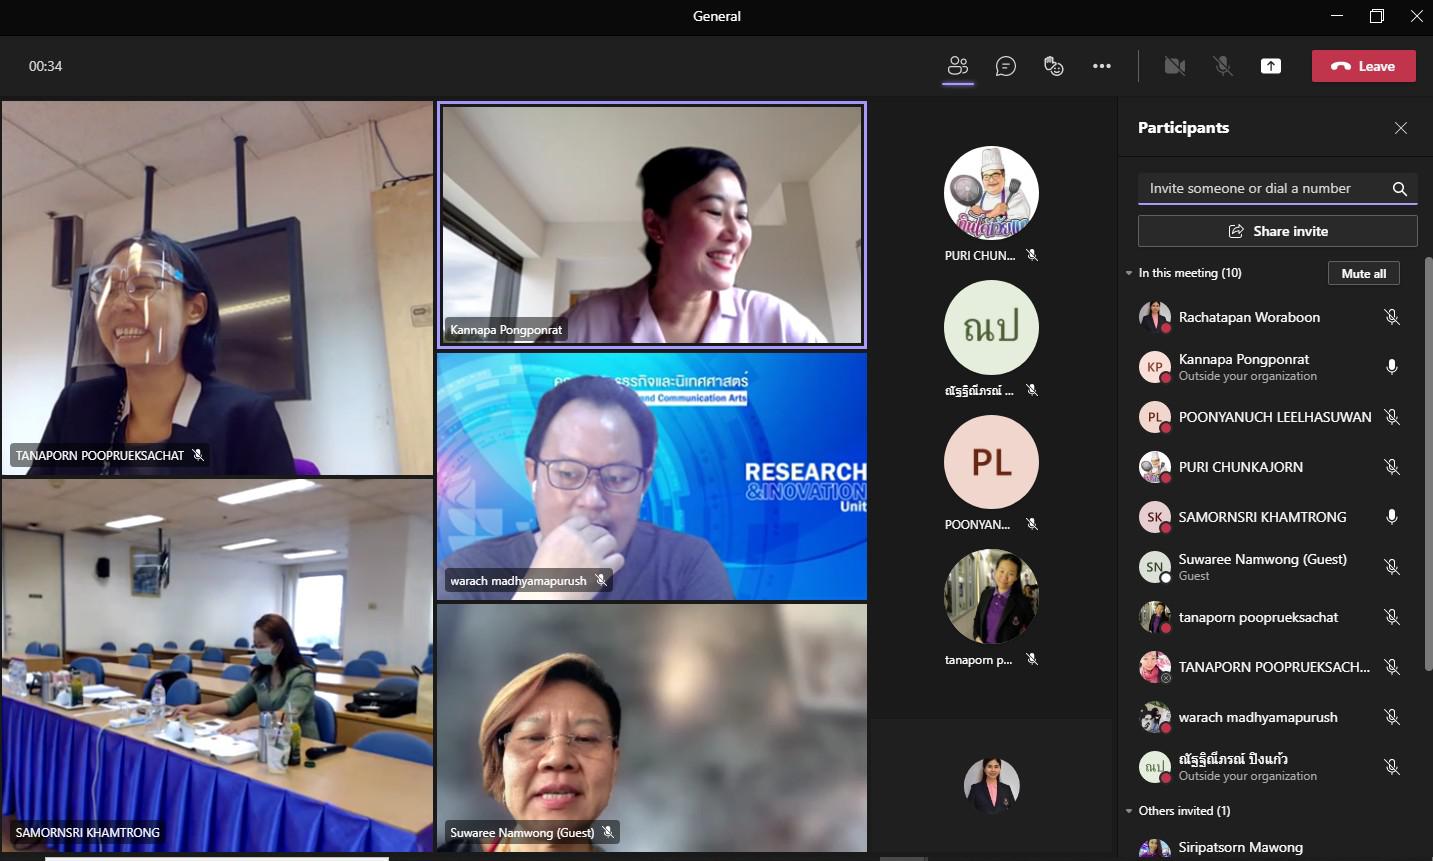Mute SAMORNSRI KHAMTRONG's microphone in list

click(x=1391, y=517)
